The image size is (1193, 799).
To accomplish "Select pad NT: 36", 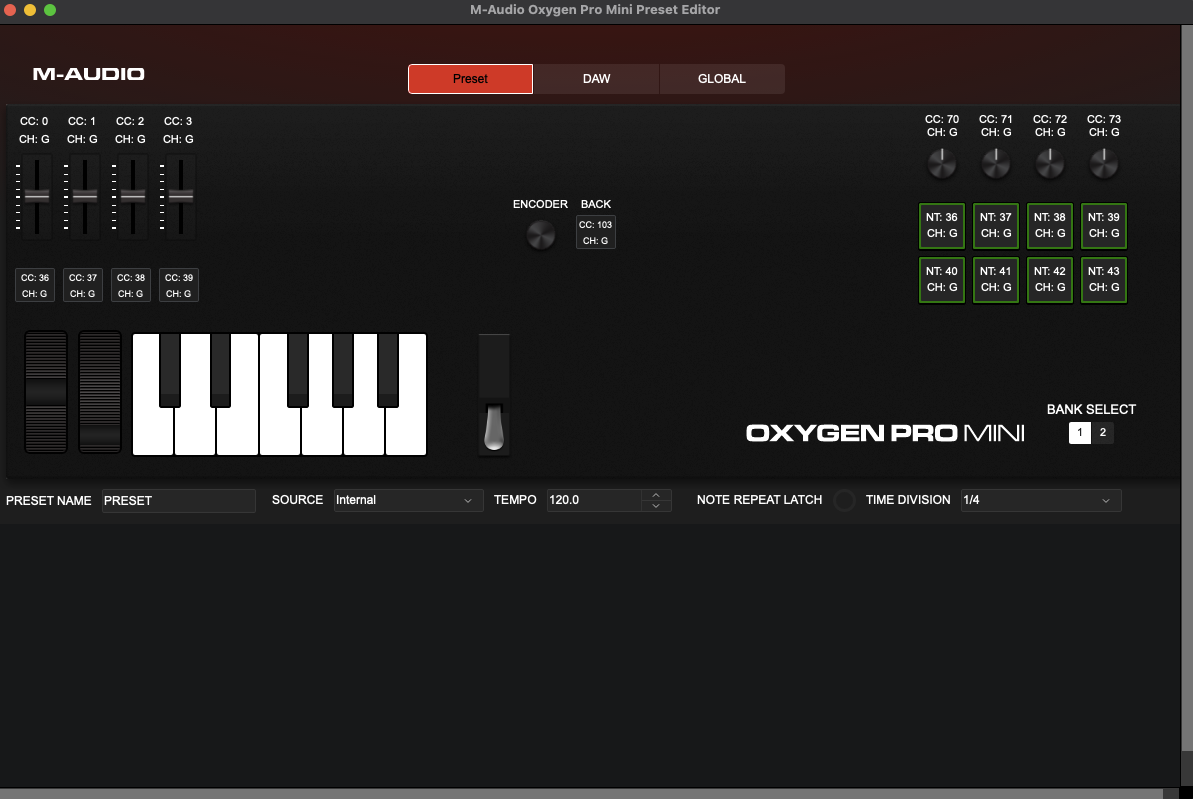I will click(942, 225).
